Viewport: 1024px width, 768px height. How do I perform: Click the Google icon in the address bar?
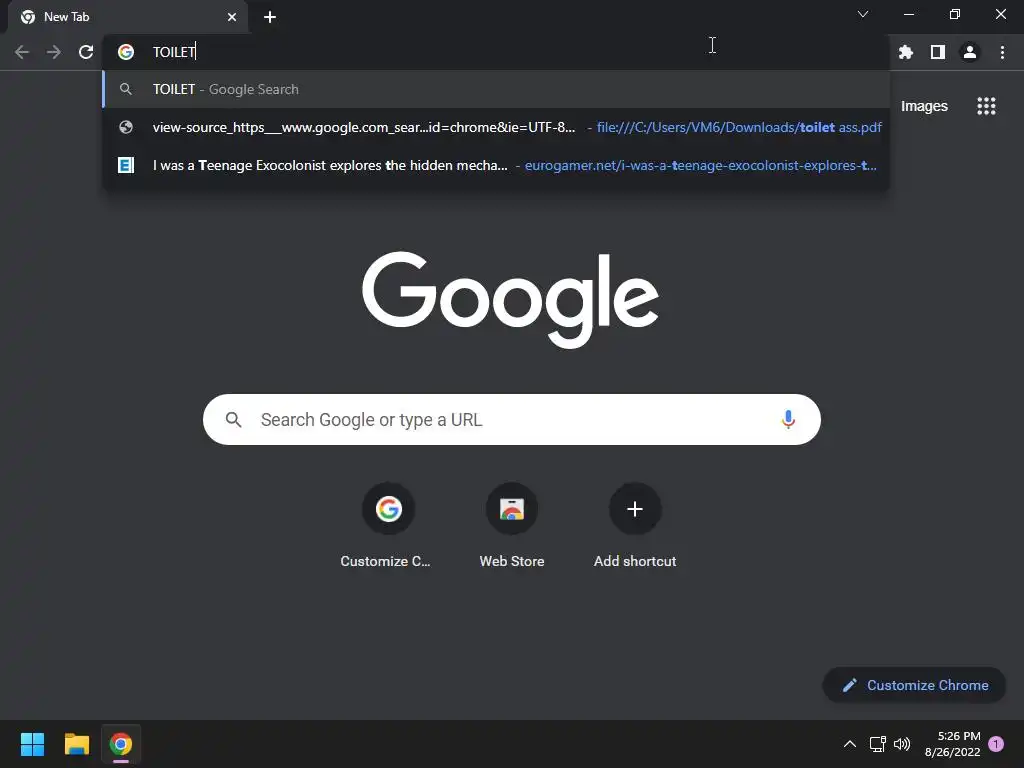click(126, 52)
